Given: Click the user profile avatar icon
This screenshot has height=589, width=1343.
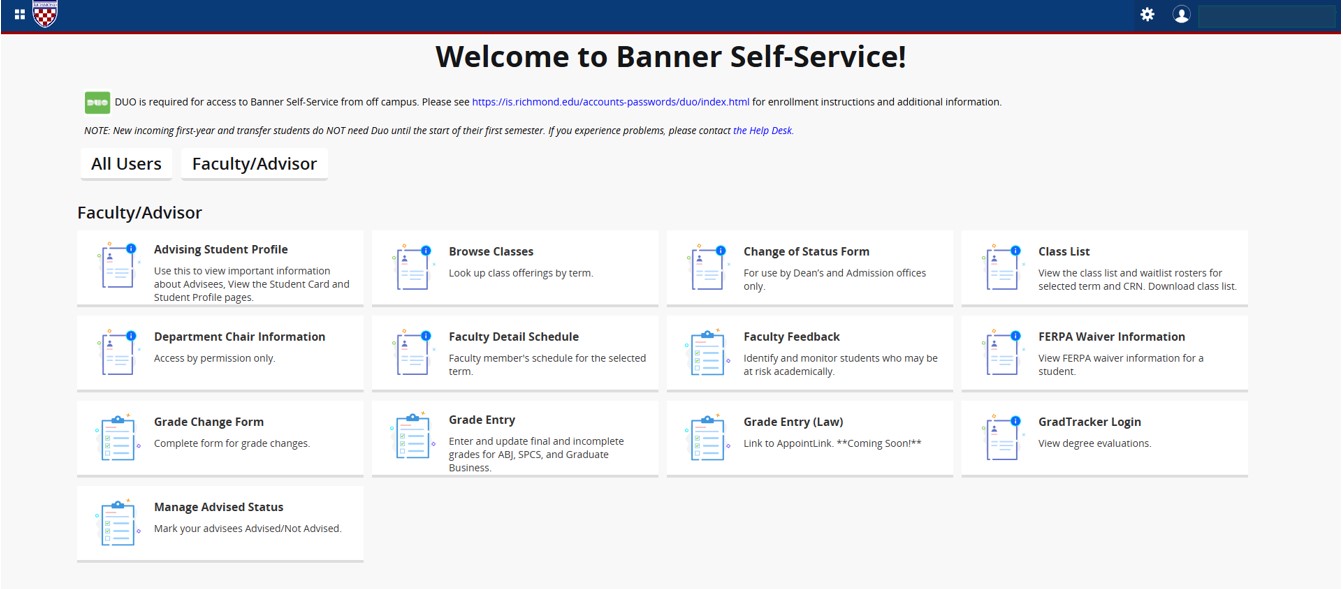Looking at the screenshot, I should (1181, 15).
